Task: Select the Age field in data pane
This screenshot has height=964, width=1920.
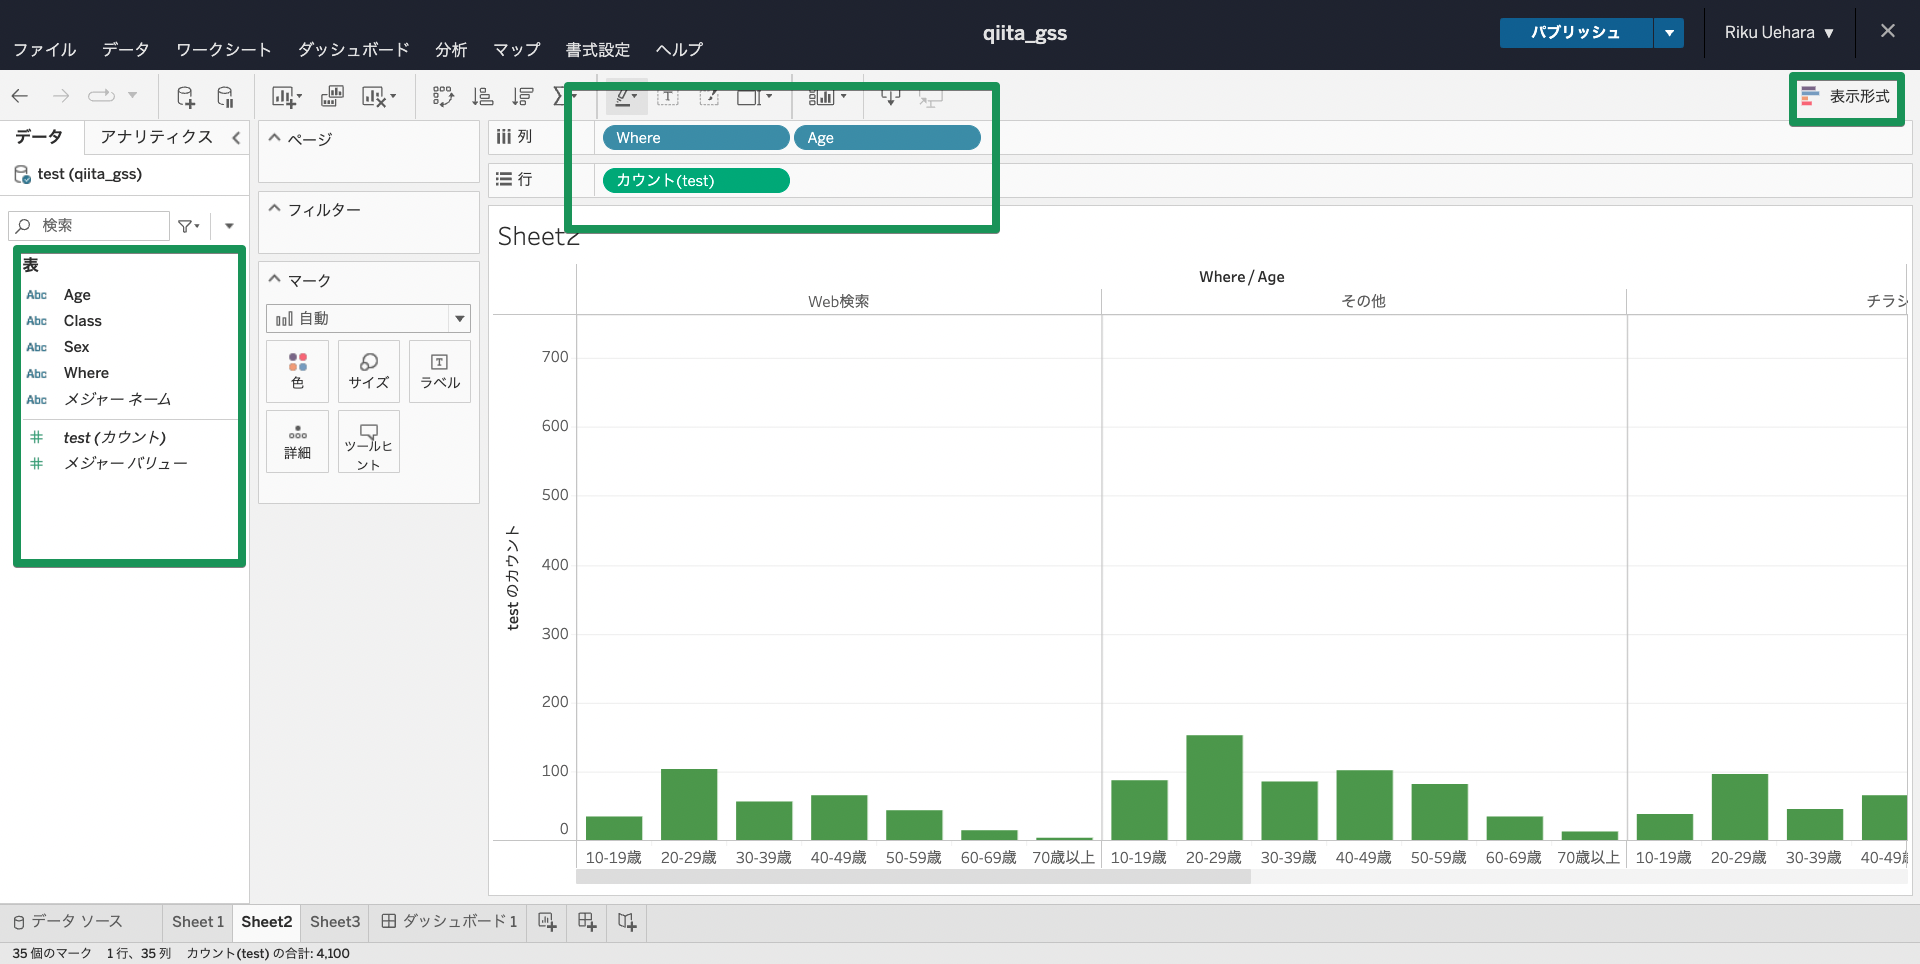Action: point(77,295)
